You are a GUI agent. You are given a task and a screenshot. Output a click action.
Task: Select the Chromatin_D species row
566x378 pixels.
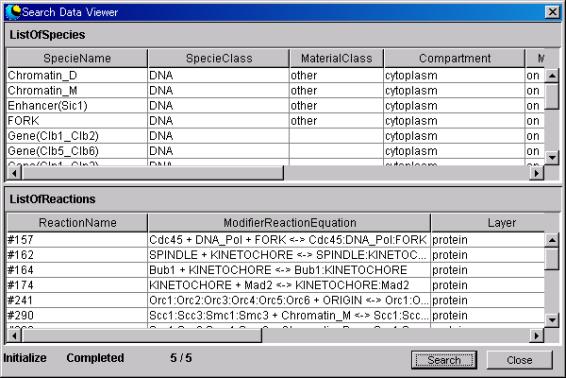275,75
